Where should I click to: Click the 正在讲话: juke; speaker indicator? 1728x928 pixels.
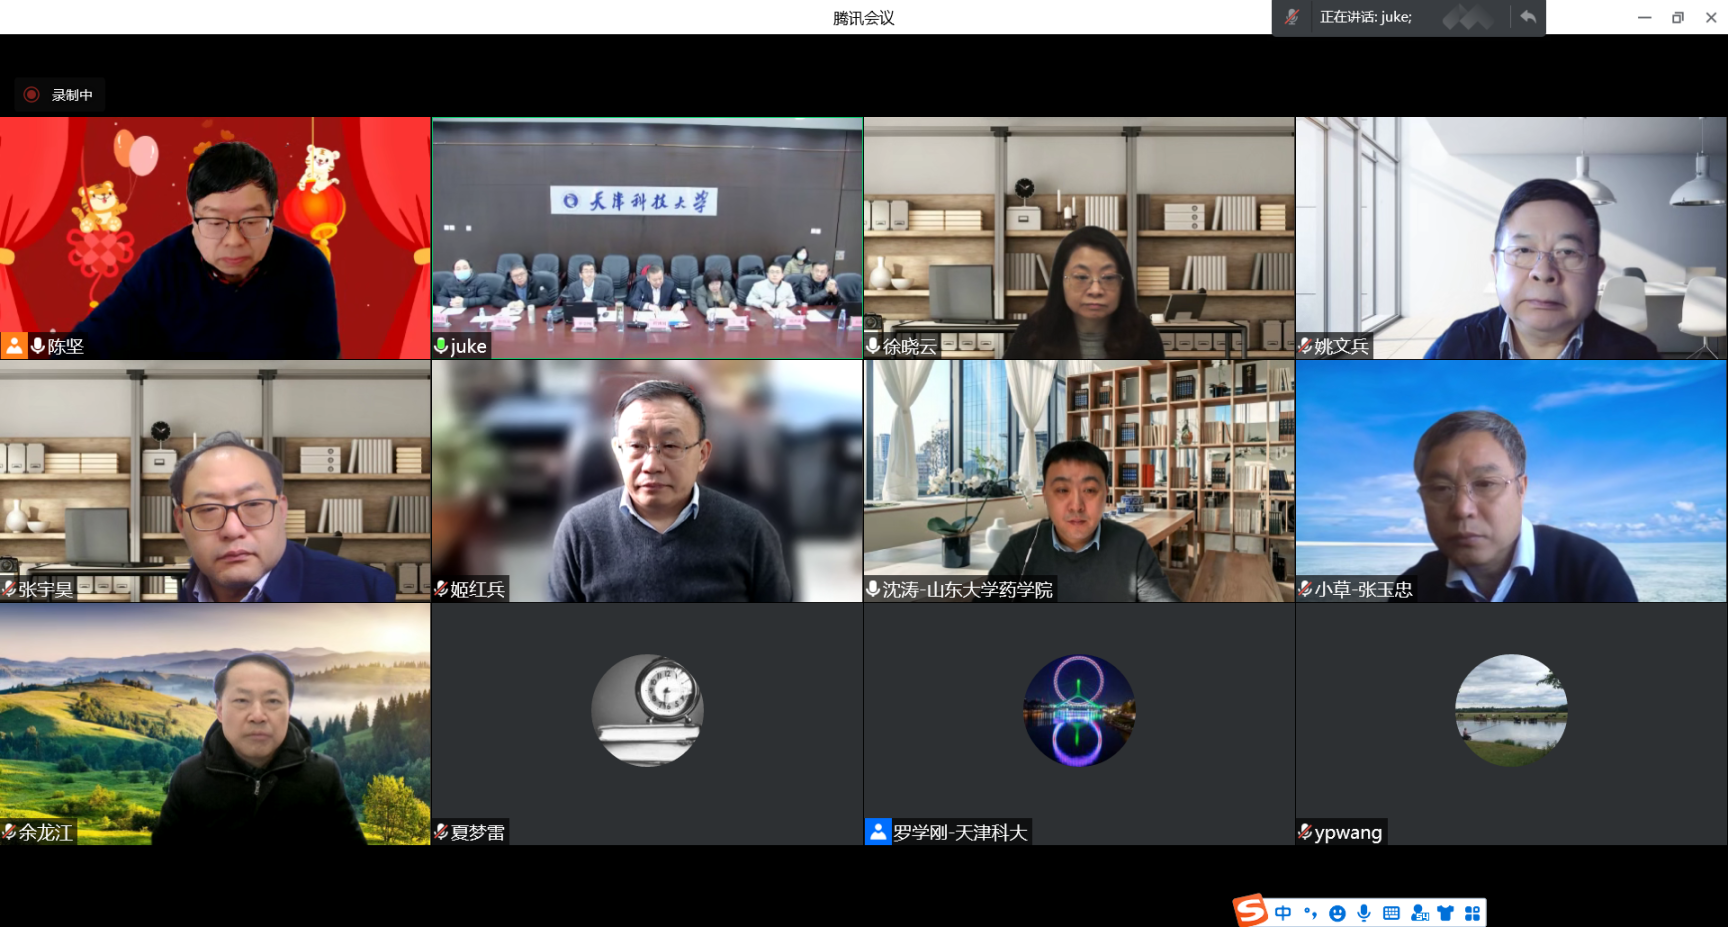tap(1365, 17)
